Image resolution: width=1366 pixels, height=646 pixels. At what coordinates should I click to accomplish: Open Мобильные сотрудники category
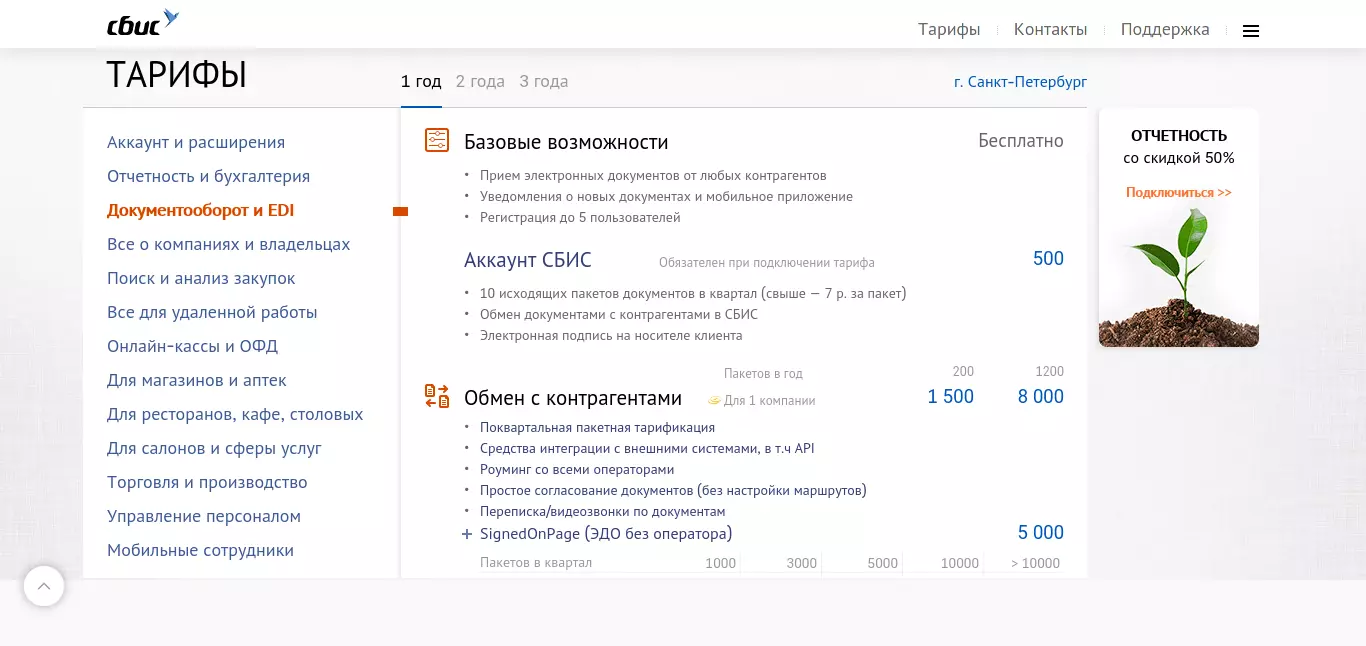click(x=200, y=550)
